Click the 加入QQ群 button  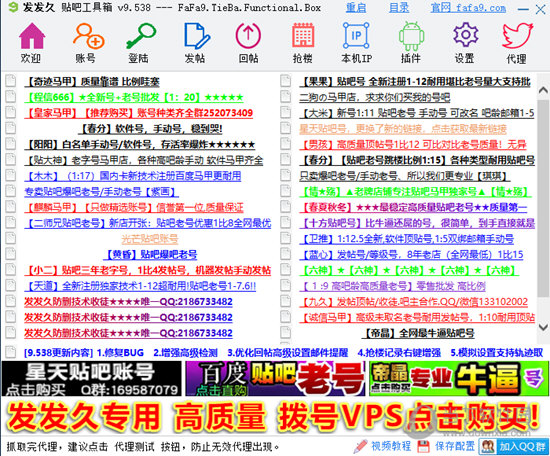click(x=514, y=447)
